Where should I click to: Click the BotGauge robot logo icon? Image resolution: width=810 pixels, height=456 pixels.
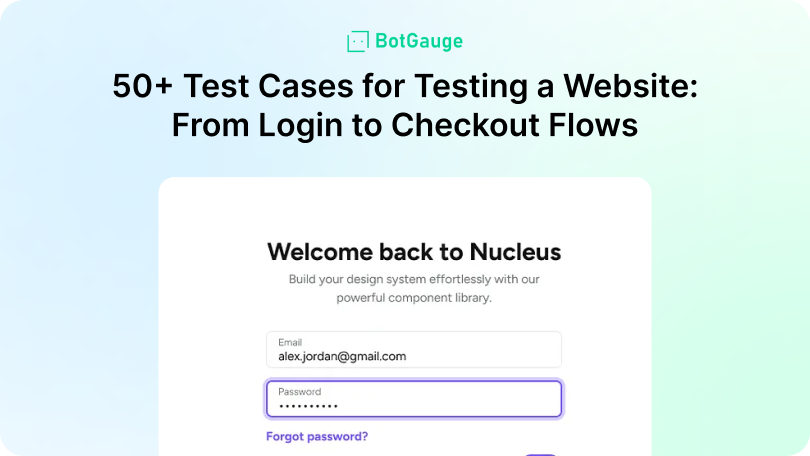(357, 42)
